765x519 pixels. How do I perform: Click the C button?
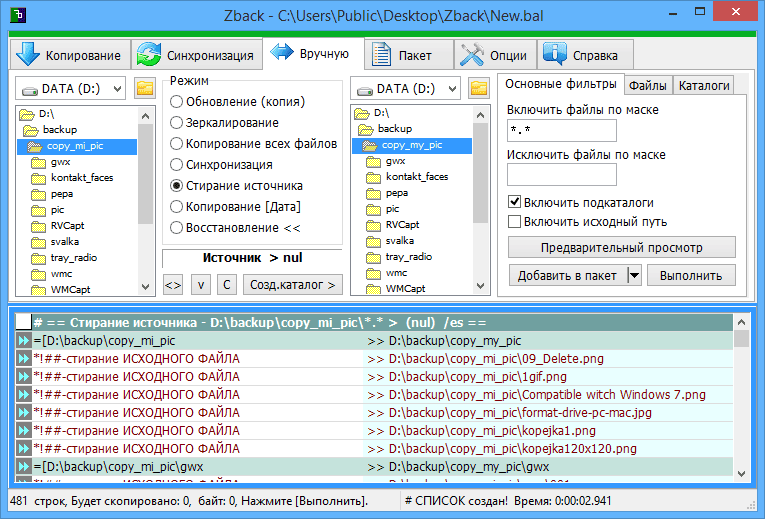(x=226, y=284)
